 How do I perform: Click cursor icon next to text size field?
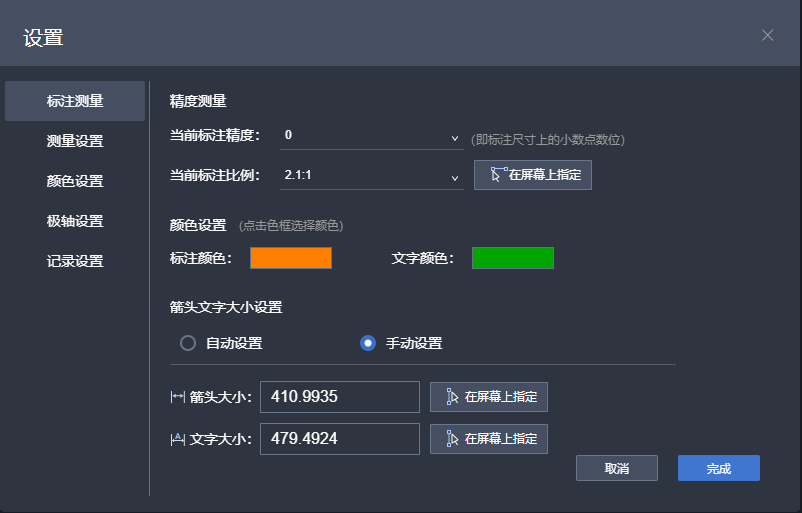click(x=451, y=439)
